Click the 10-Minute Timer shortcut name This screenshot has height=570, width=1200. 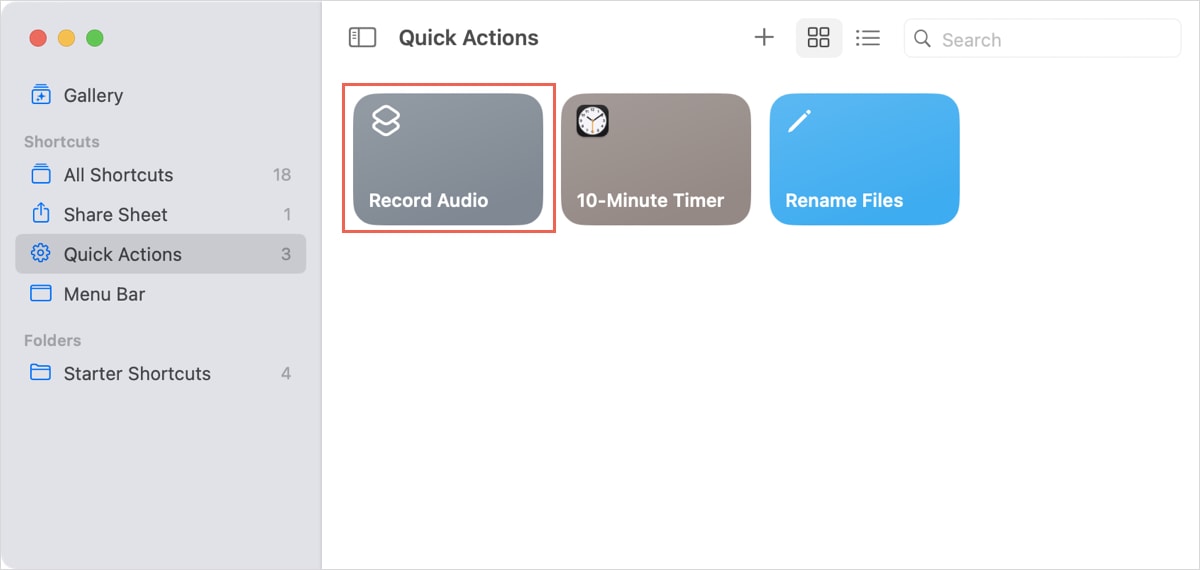[650, 200]
